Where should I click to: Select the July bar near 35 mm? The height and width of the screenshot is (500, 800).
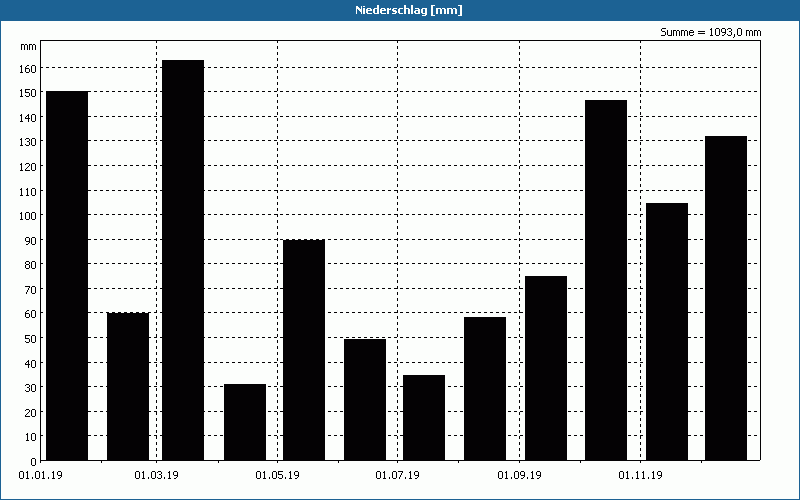[x=424, y=418]
